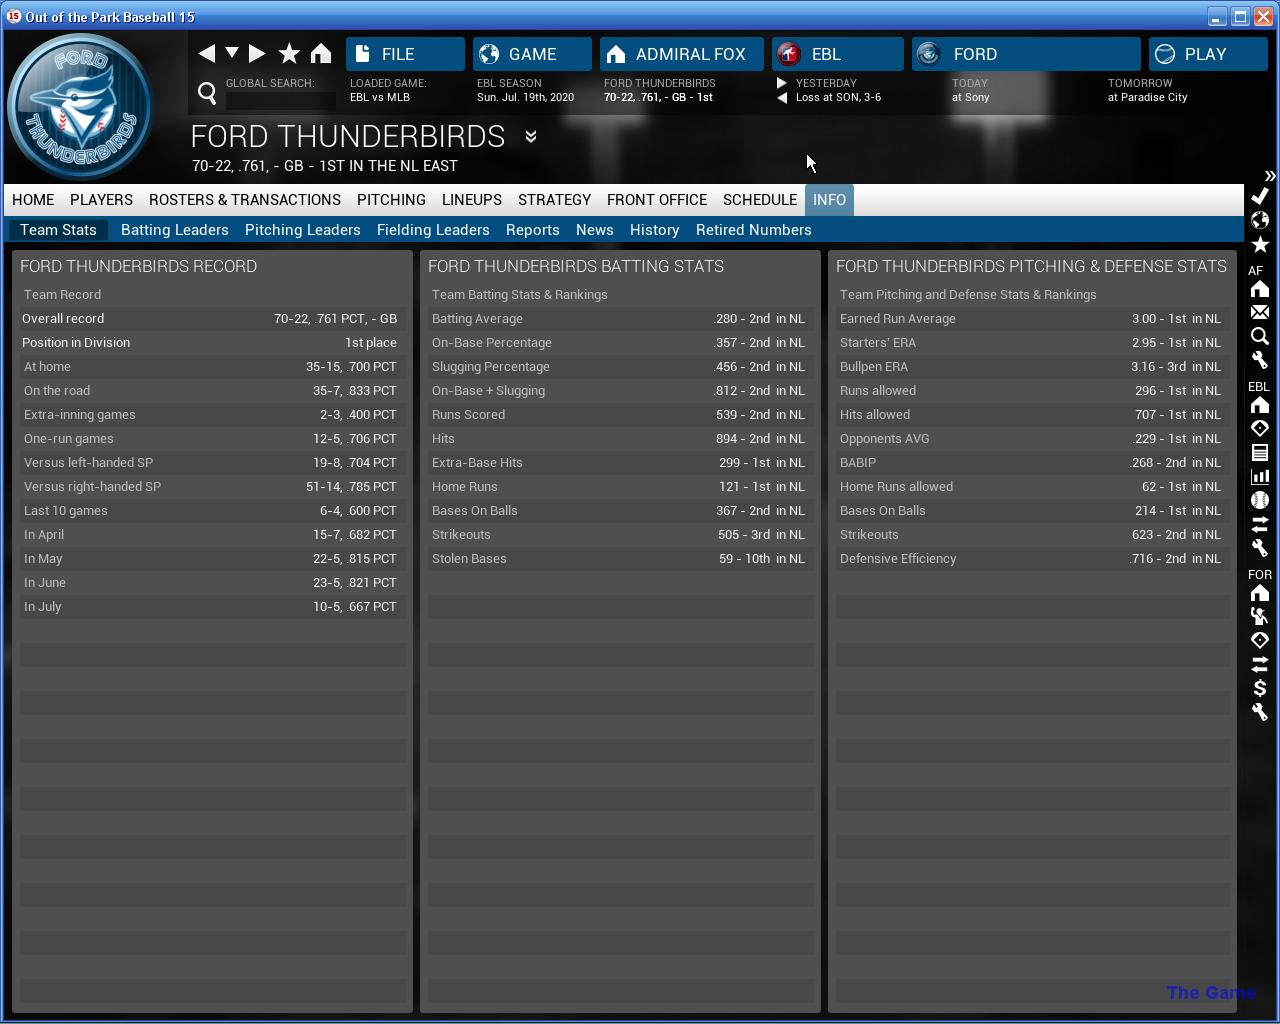Click the Global Search input field
This screenshot has height=1024, width=1280.
[280, 100]
